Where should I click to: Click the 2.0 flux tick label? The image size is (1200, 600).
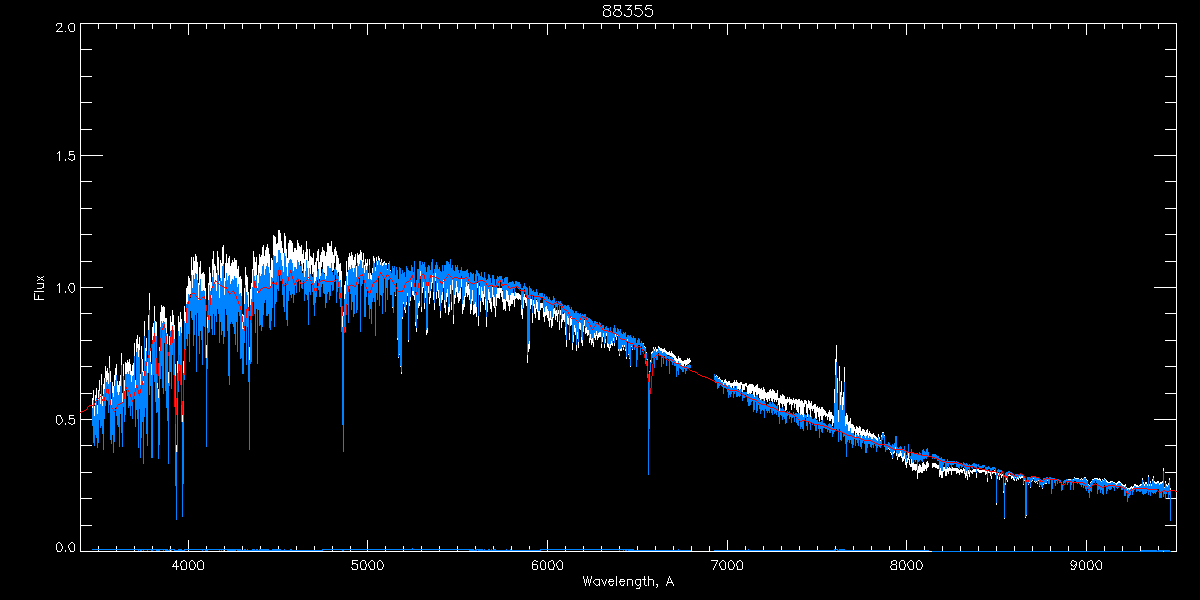point(65,27)
